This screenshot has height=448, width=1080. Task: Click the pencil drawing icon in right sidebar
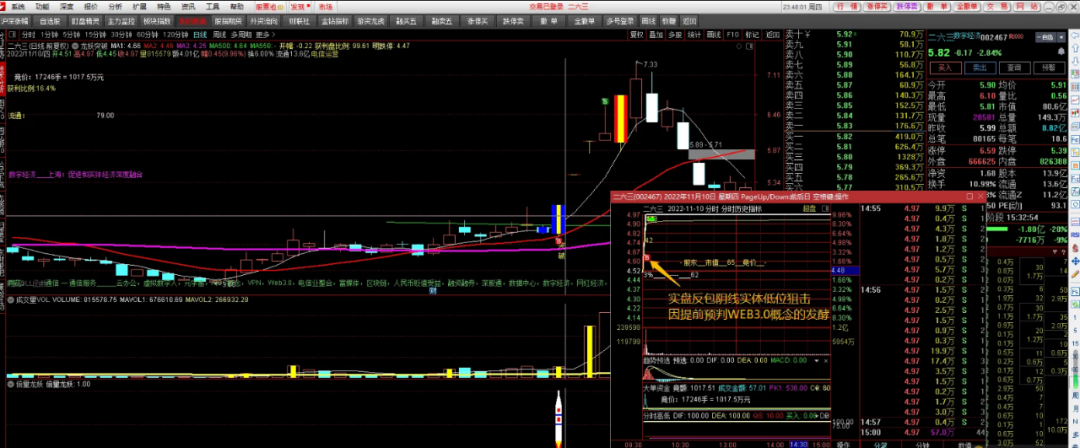click(x=1075, y=274)
